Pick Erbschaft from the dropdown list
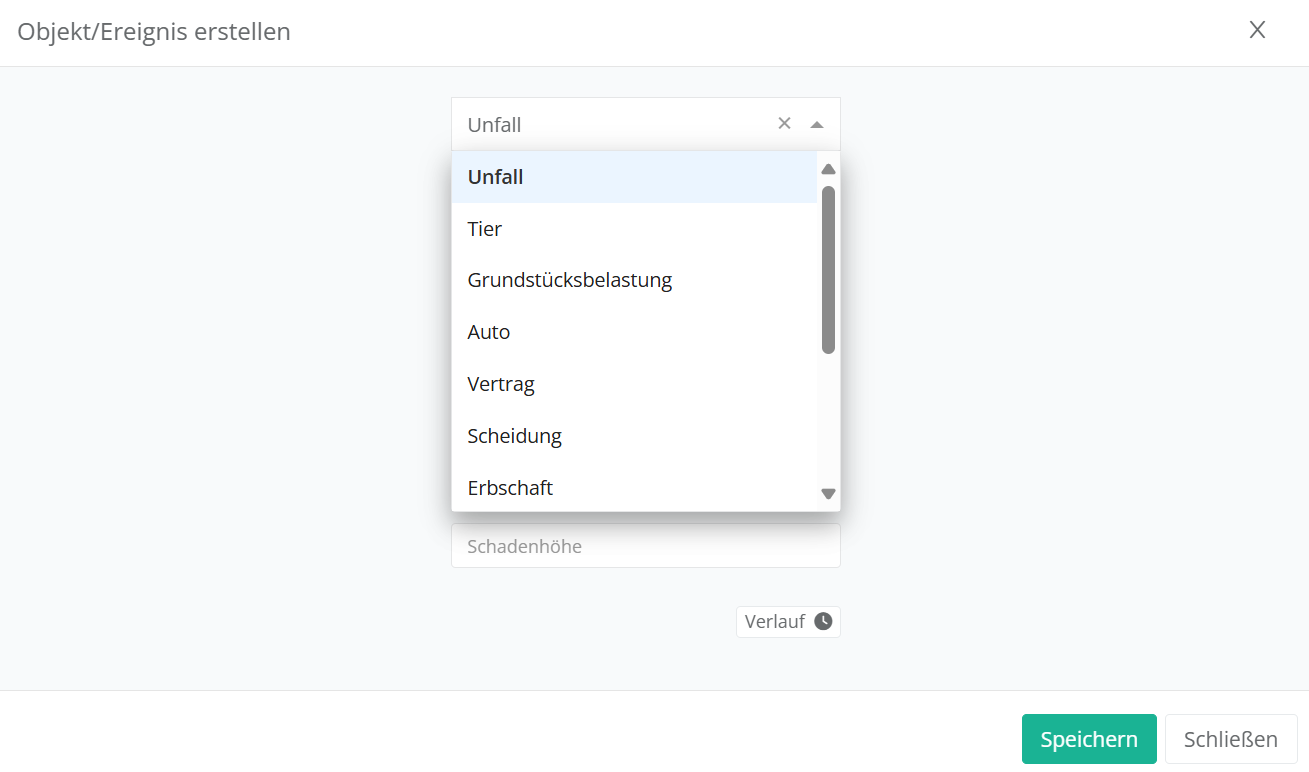The width and height of the screenshot is (1309, 772). coord(634,488)
